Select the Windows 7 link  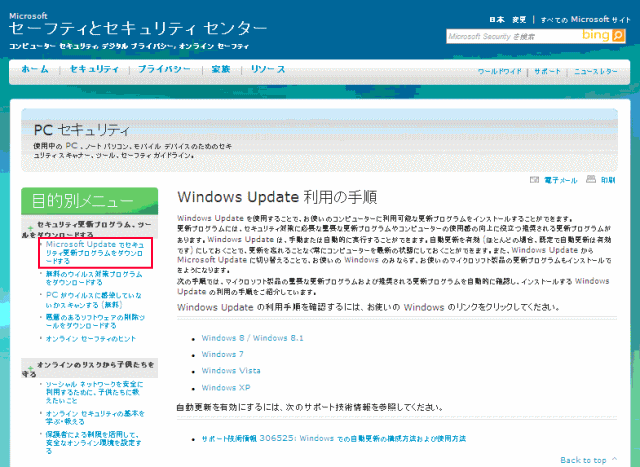point(222,354)
